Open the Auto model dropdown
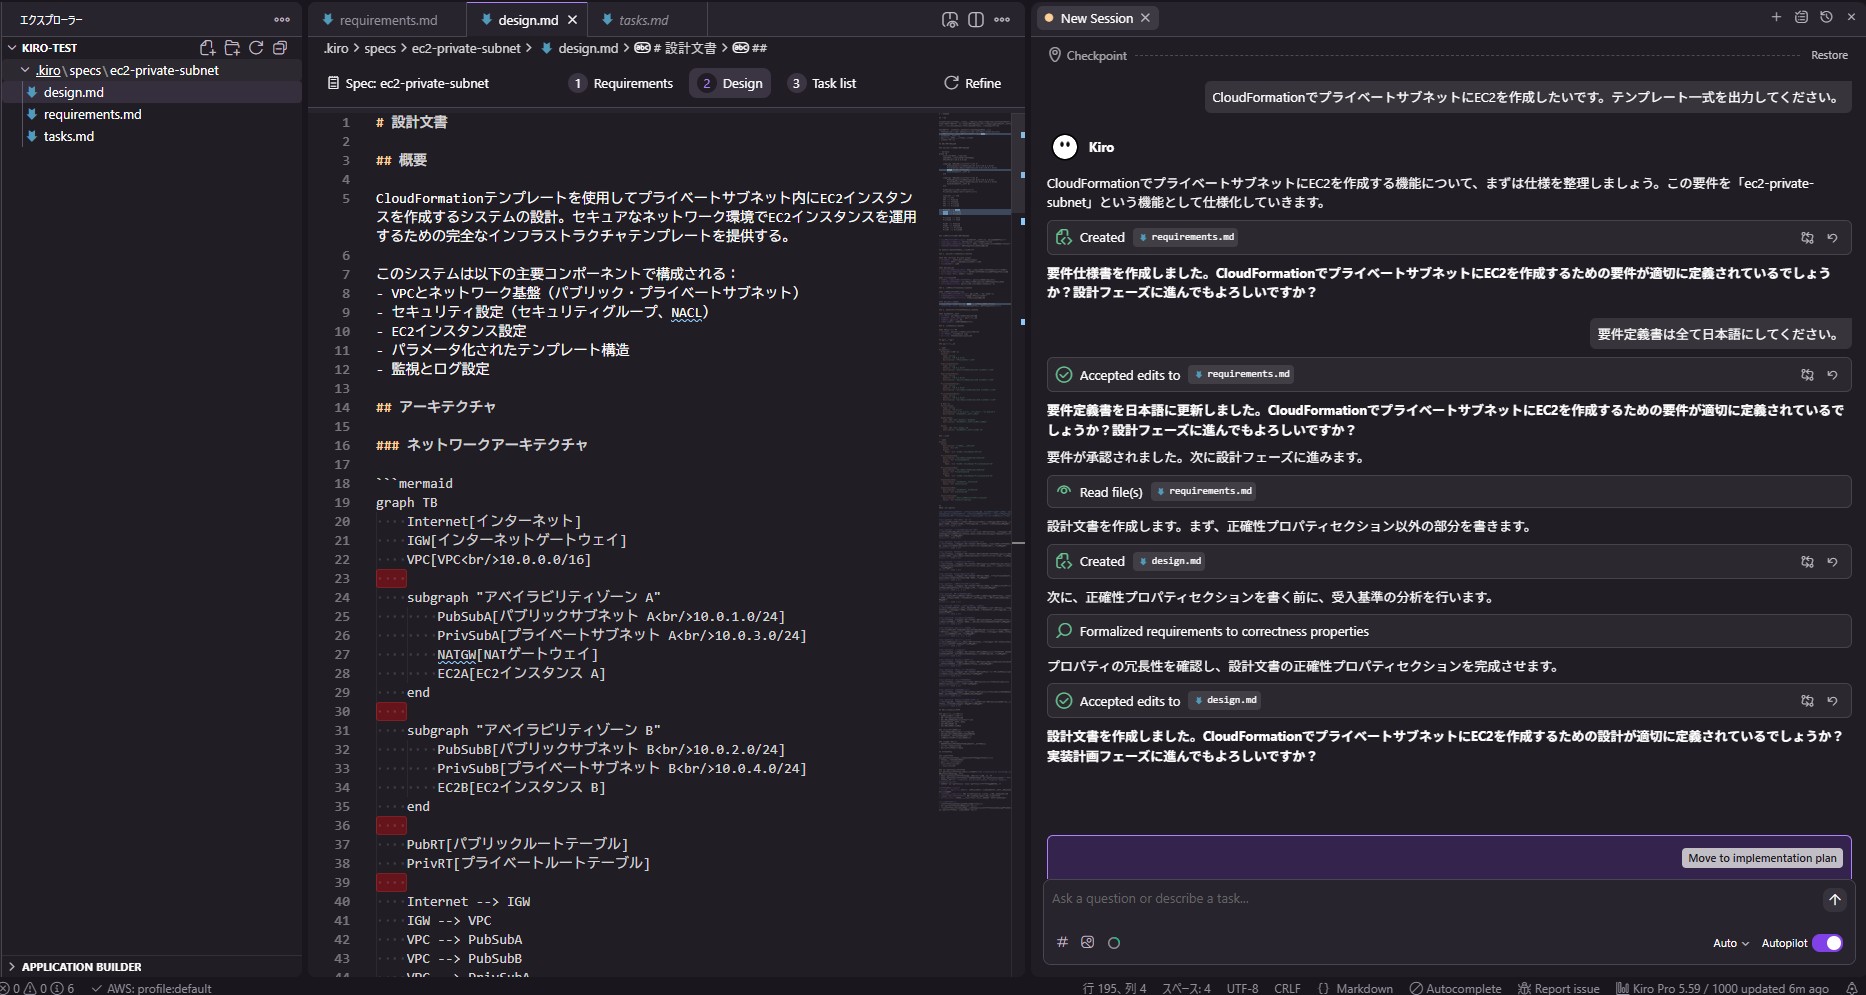The width and height of the screenshot is (1866, 995). click(1731, 943)
